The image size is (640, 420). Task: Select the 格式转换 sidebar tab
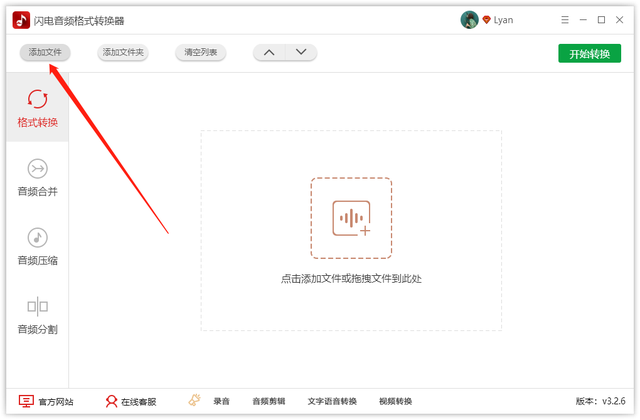click(x=38, y=108)
